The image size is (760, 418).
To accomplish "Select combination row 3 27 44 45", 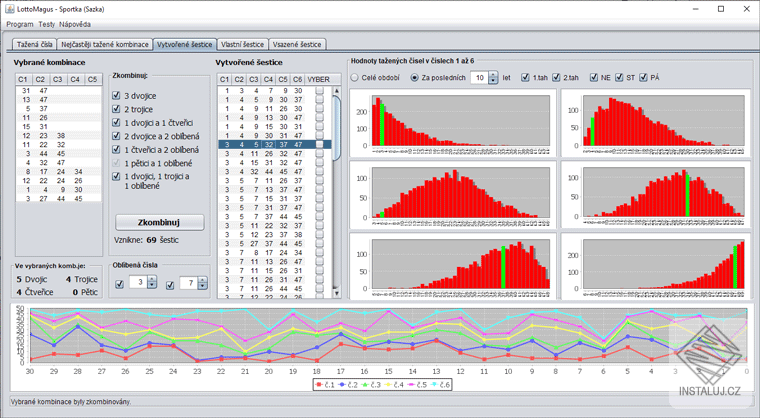I will point(59,199).
